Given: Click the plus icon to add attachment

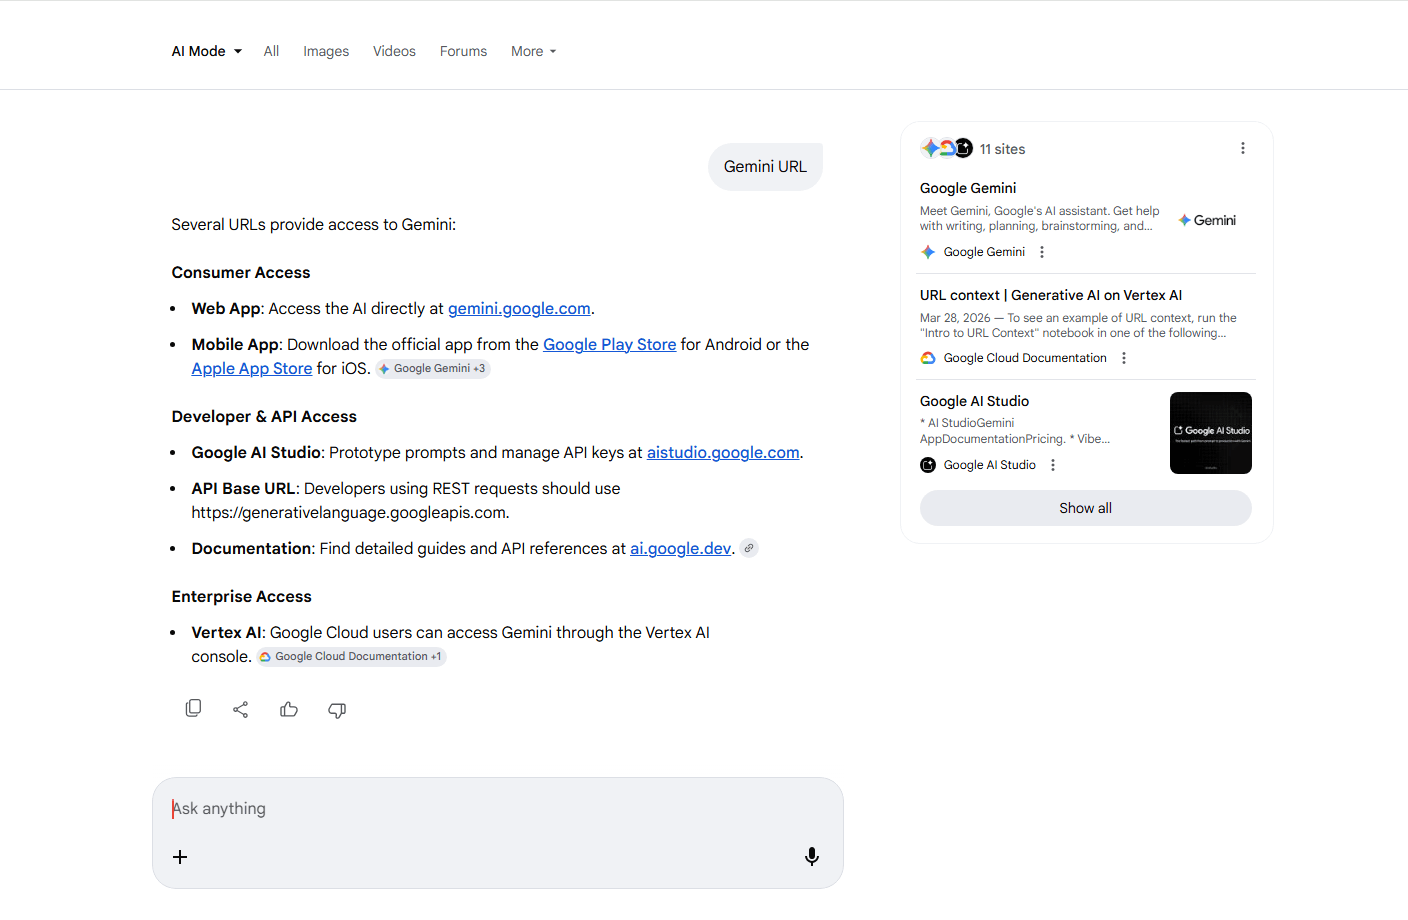Looking at the screenshot, I should (180, 857).
